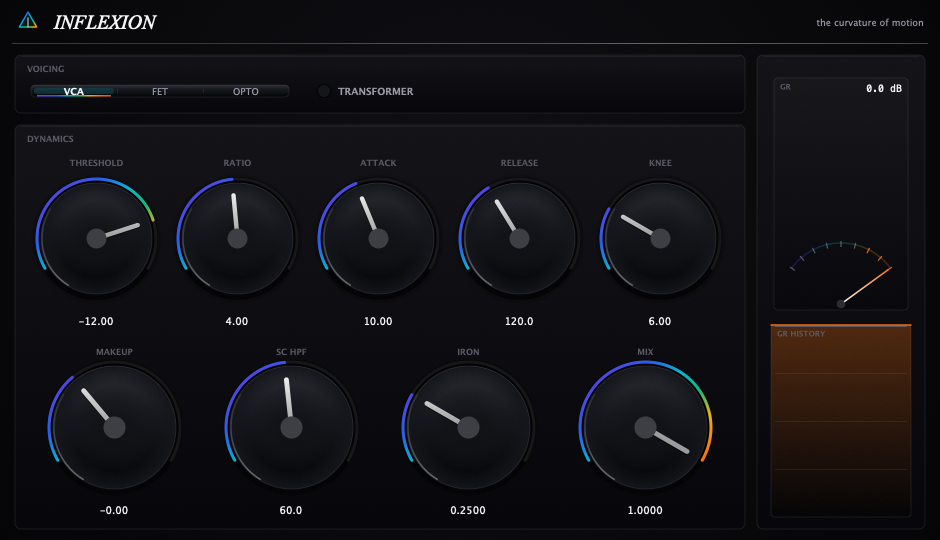Enable the Transformer toggle
Image resolution: width=940 pixels, height=540 pixels.
[324, 91]
